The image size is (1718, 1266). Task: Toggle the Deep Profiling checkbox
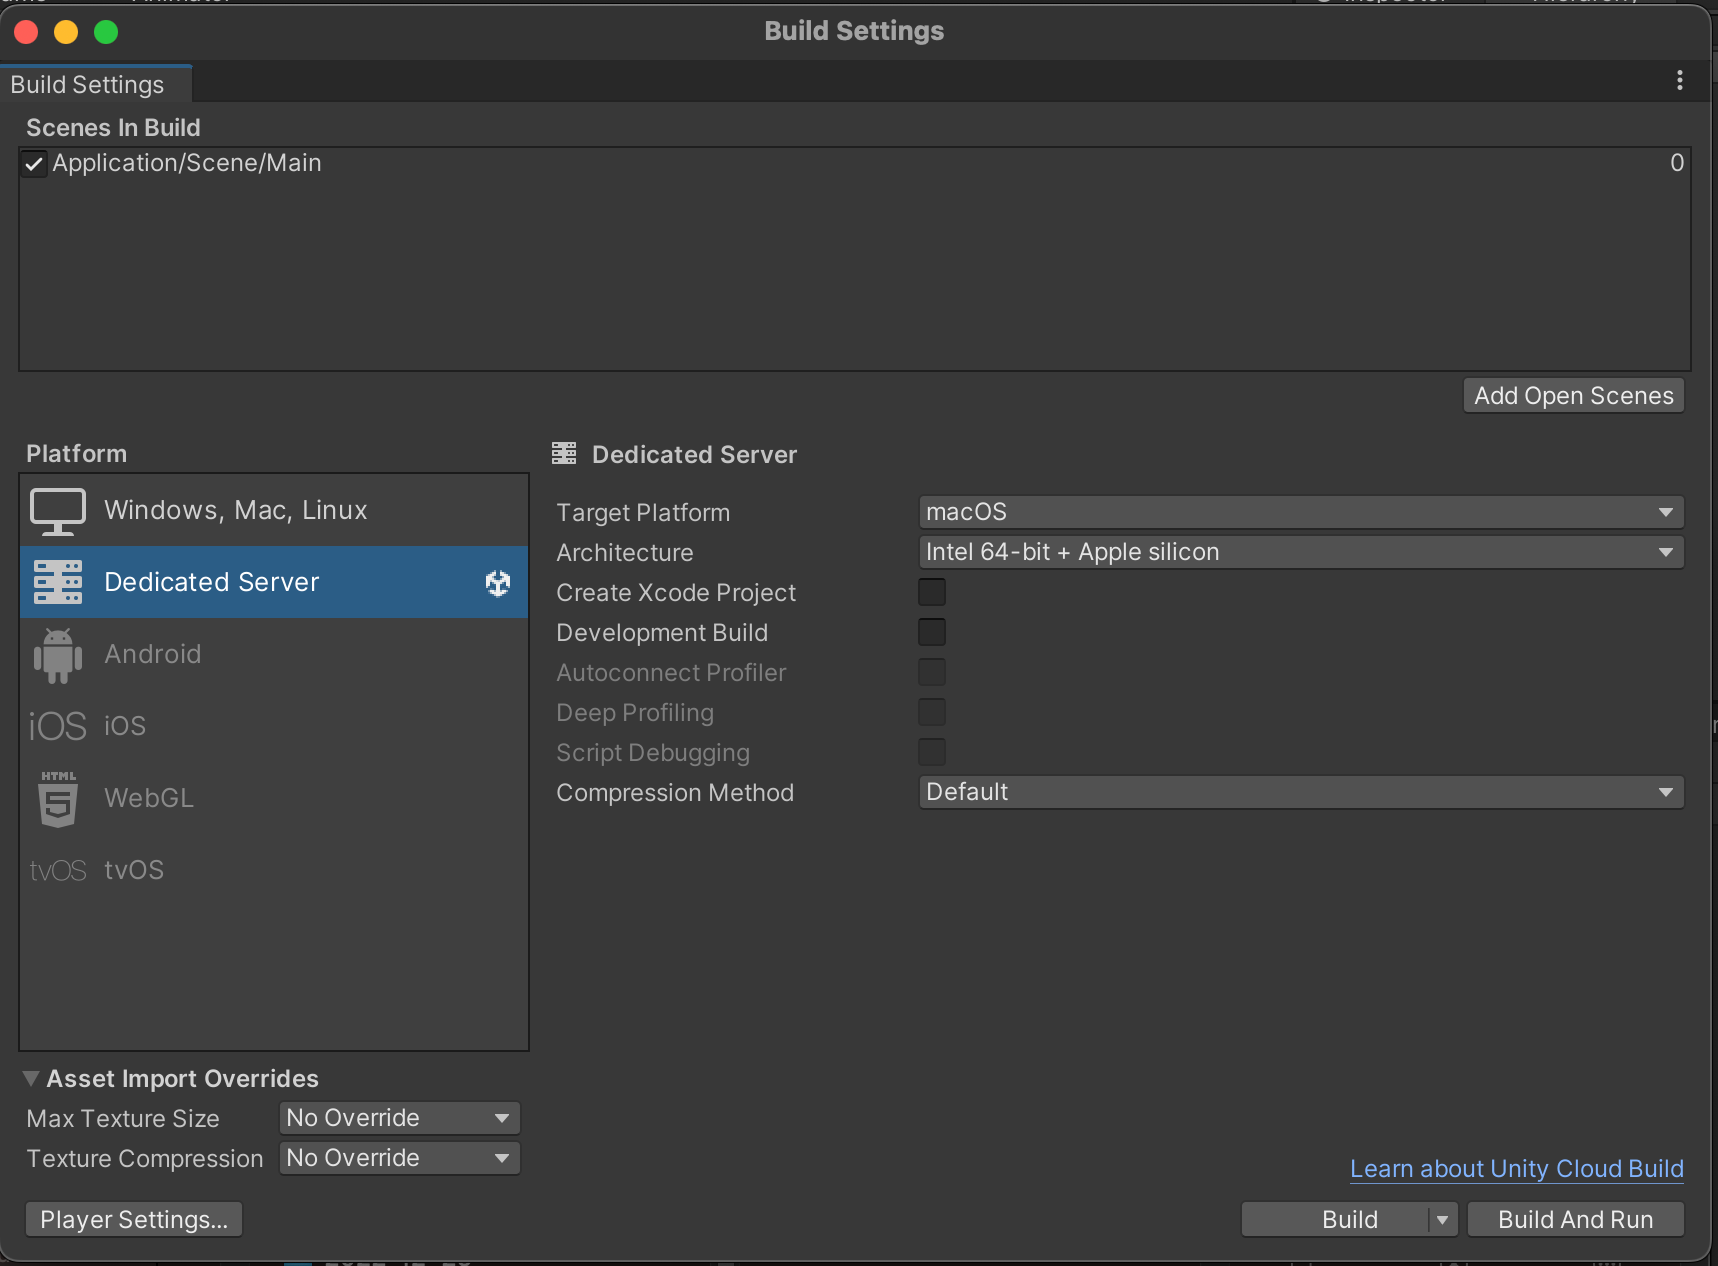pos(932,712)
